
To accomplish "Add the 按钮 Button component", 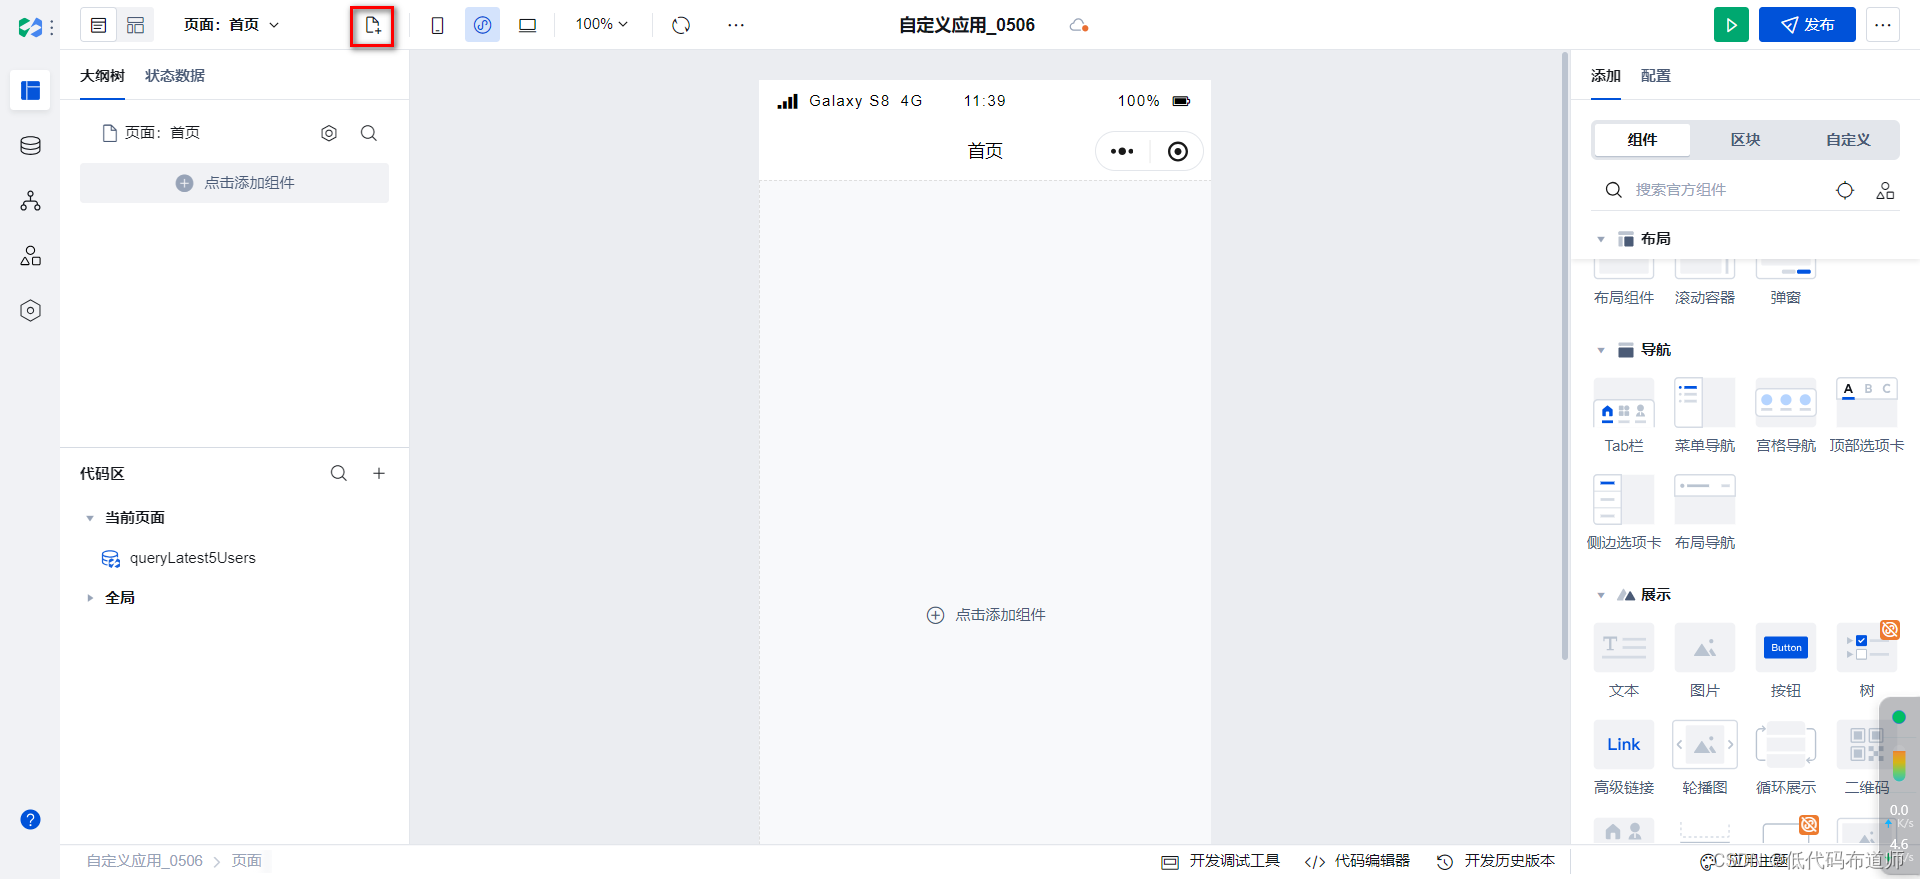I will pos(1786,660).
